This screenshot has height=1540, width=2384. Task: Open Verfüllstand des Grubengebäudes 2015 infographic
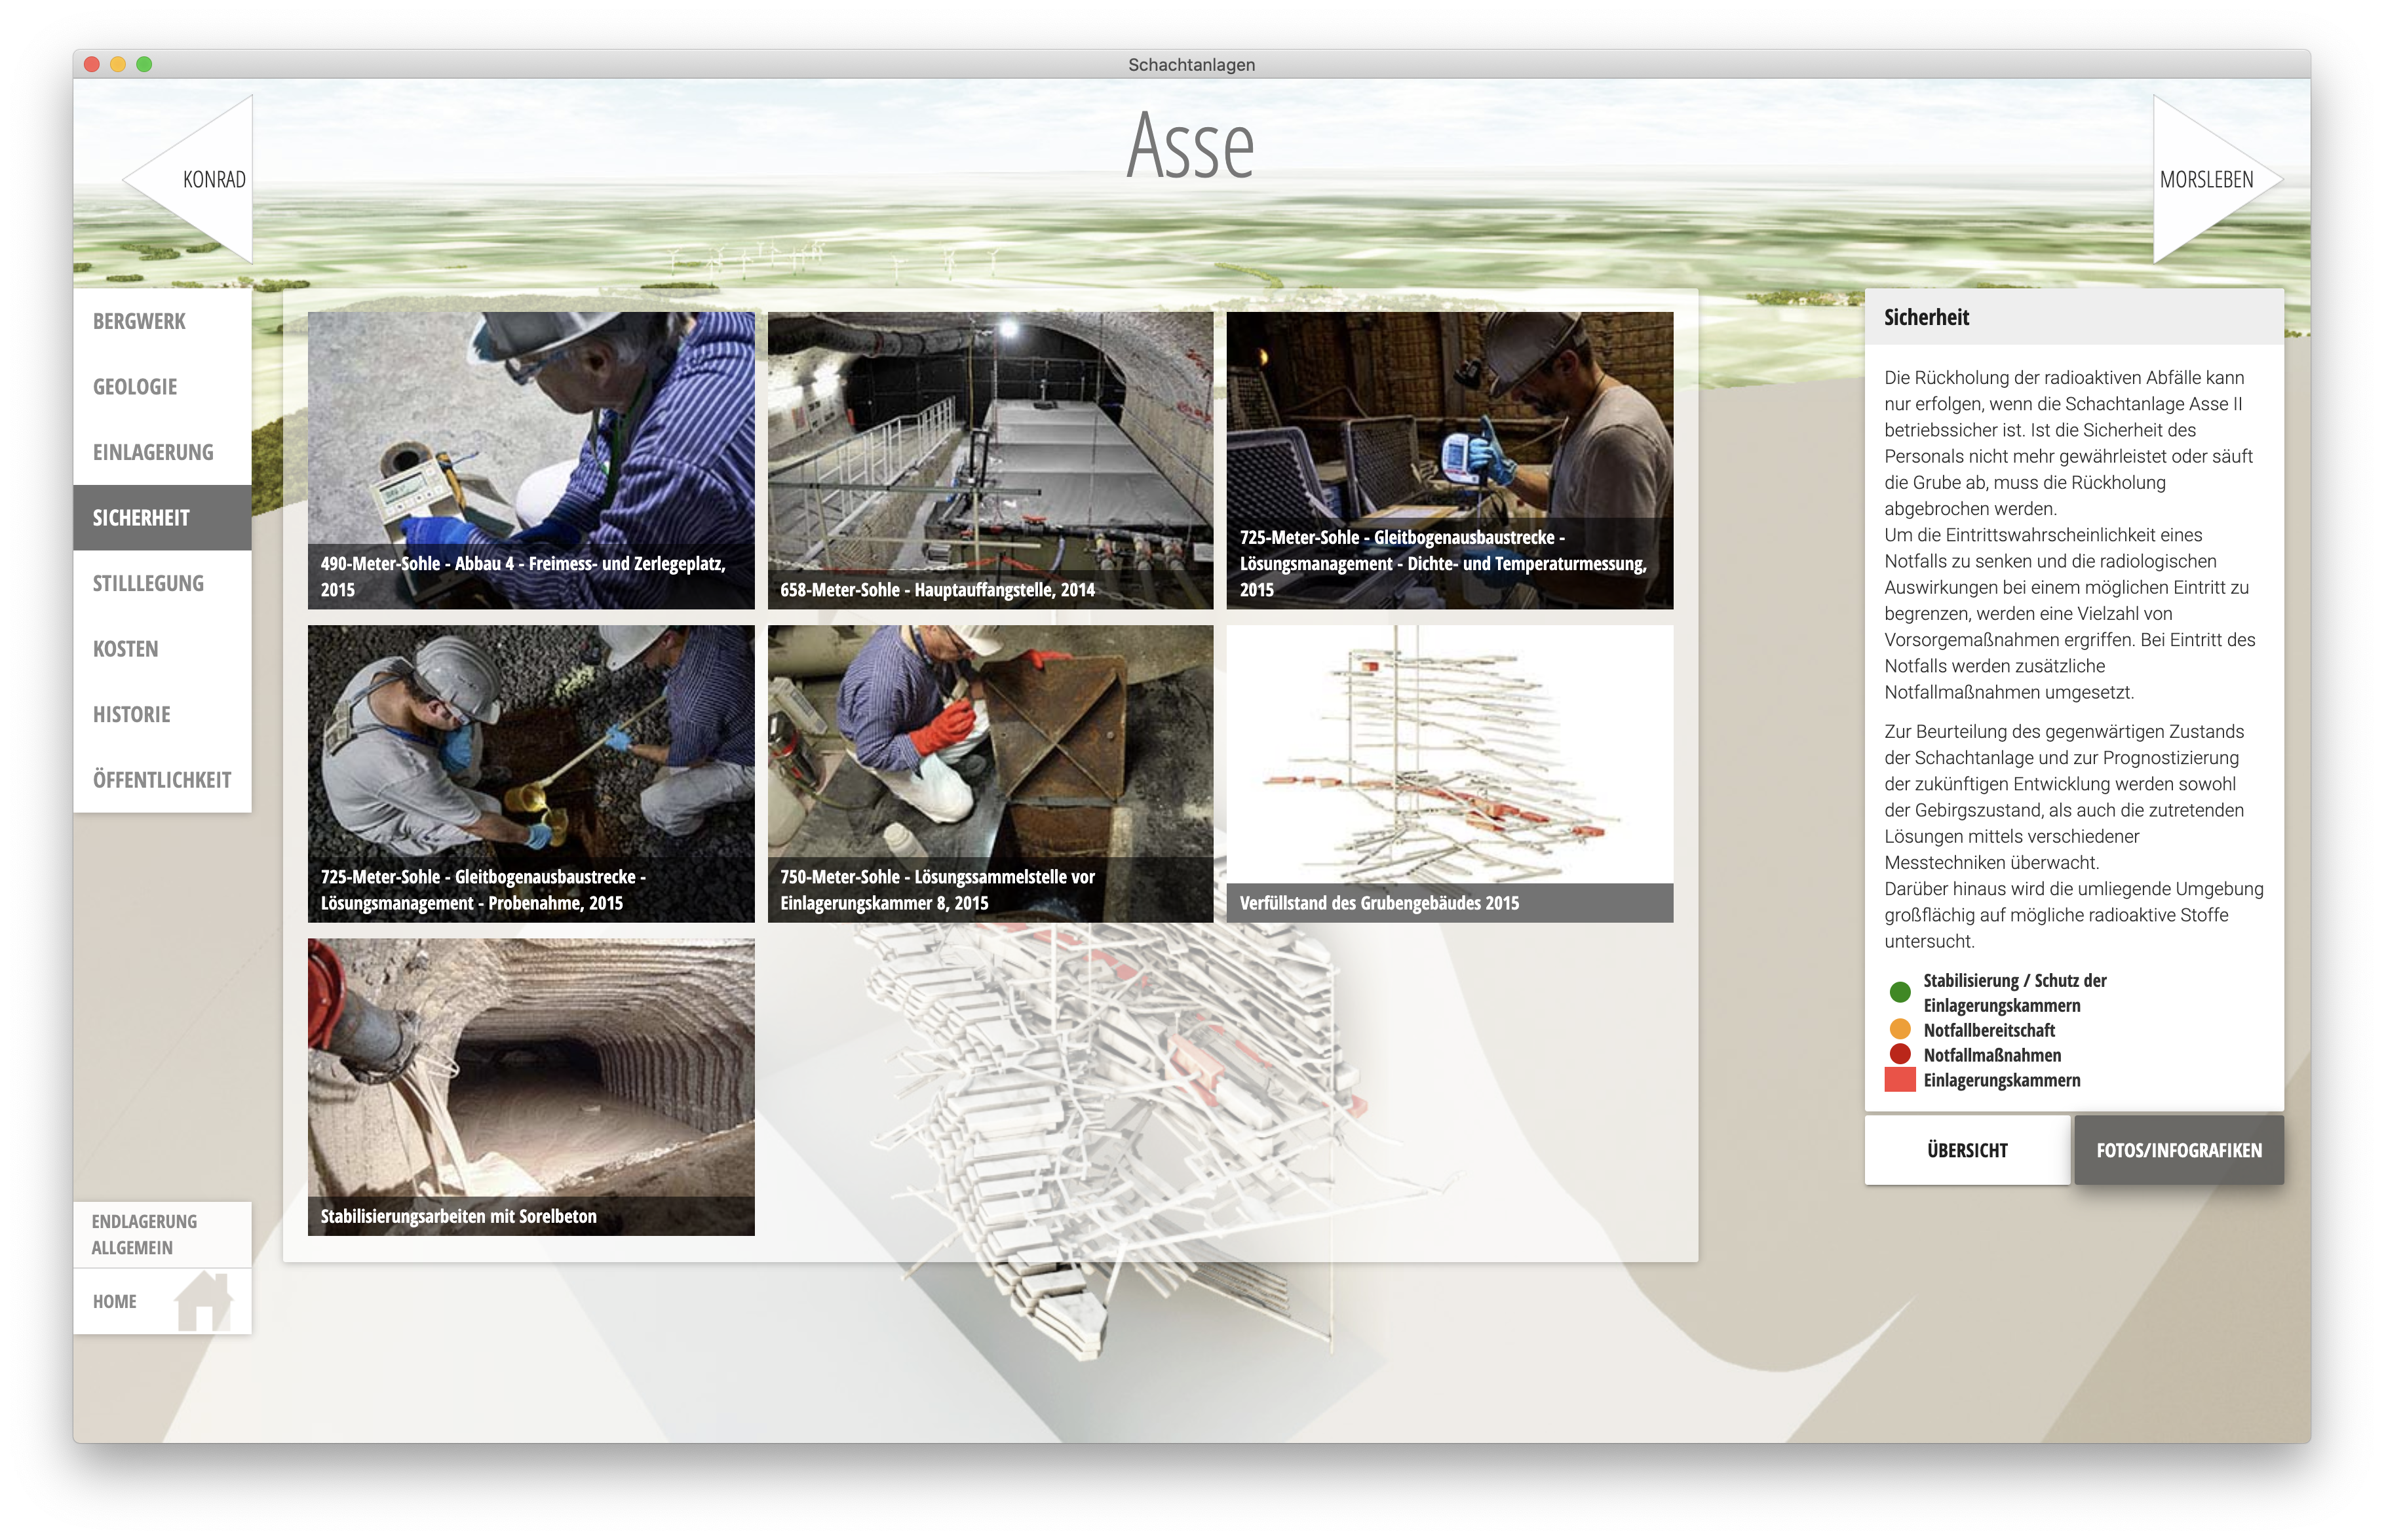click(1449, 773)
